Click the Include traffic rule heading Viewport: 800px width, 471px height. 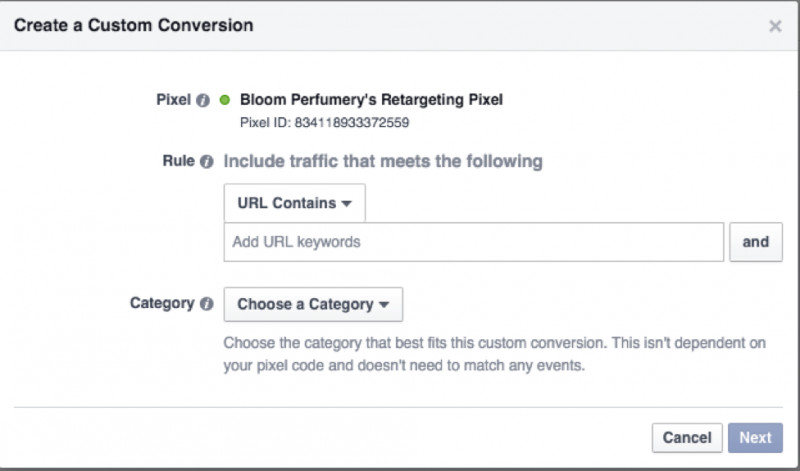(383, 161)
